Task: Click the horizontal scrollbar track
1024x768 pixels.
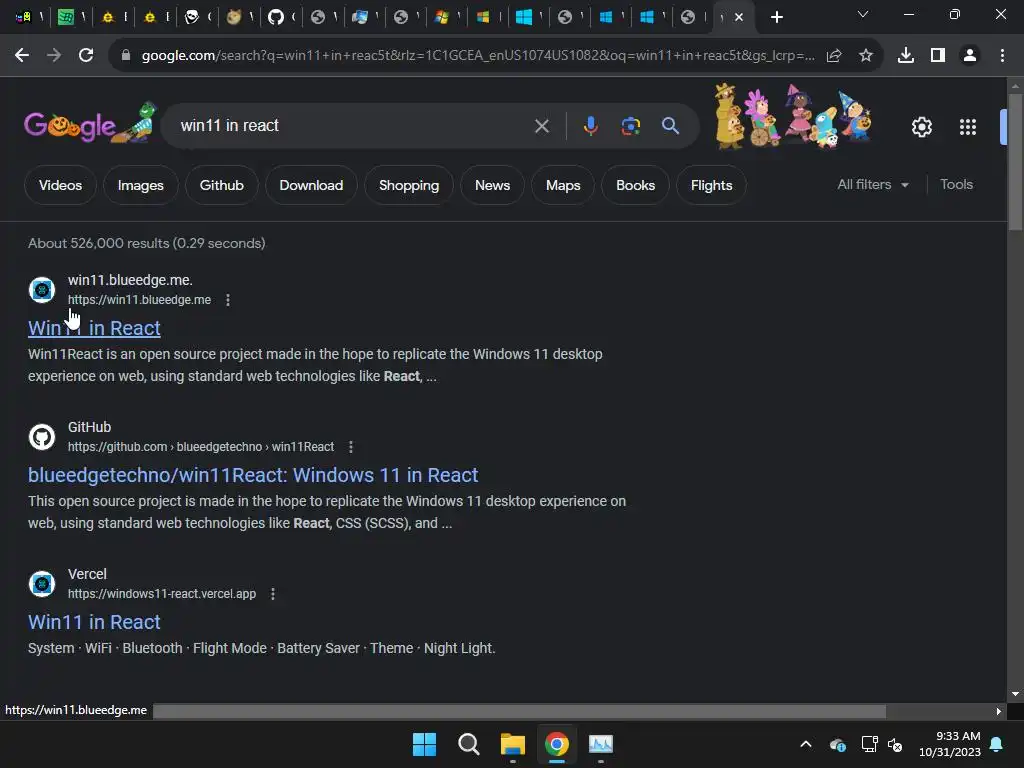Action: point(520,711)
